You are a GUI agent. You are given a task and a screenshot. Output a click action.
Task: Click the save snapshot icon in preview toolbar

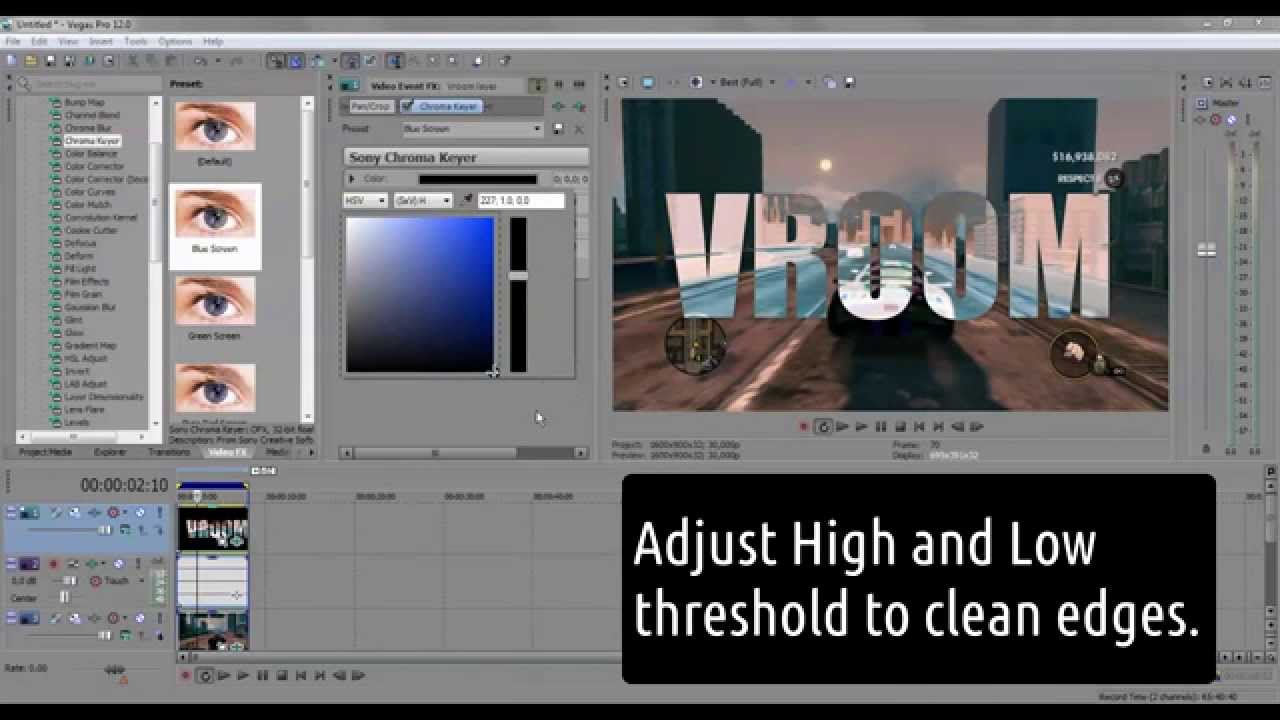click(850, 82)
